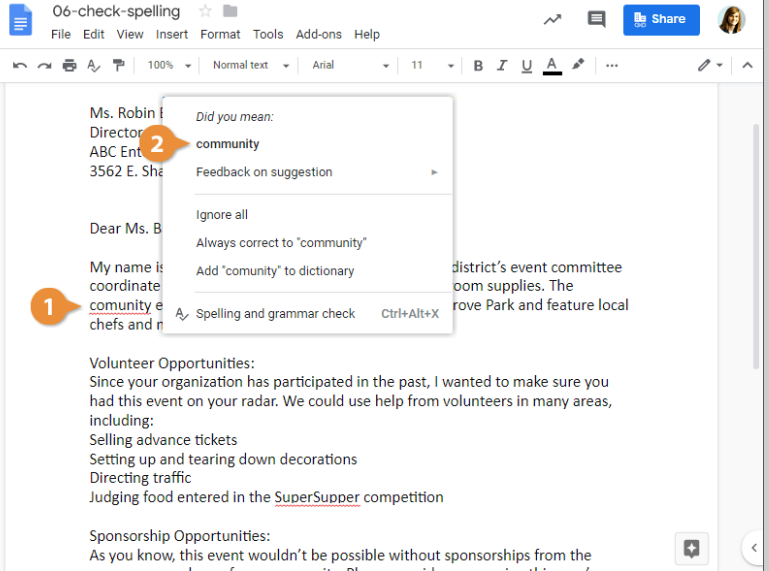
Task: Click the line Selling advance tickets
Action: [163, 440]
